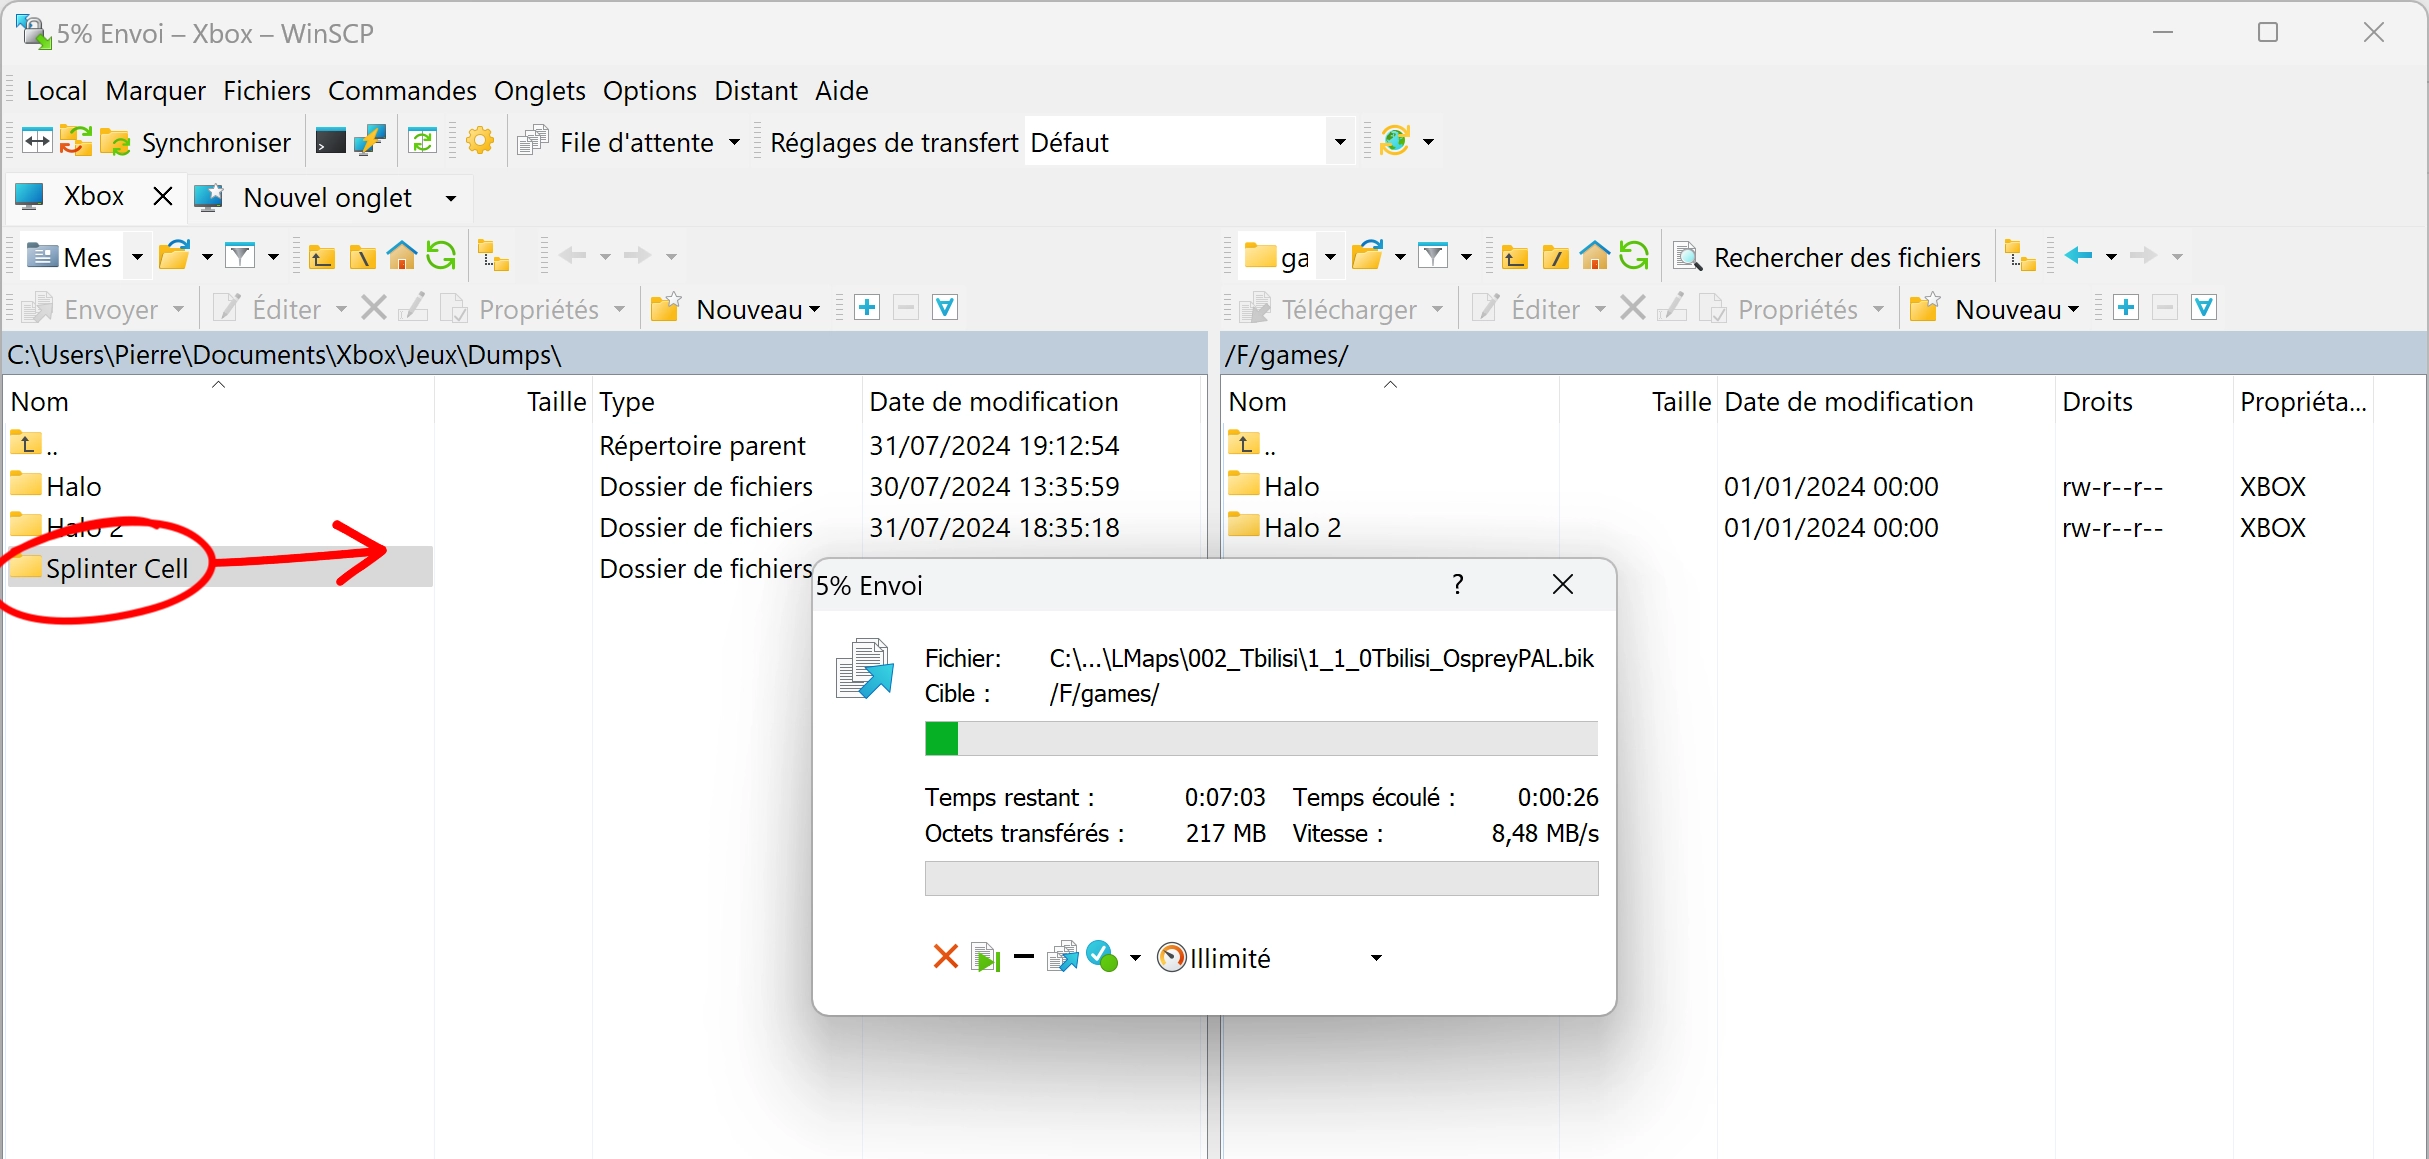Expand the once-finished action dropdown arrow
Image resolution: width=2429 pixels, height=1159 pixels.
pyautogui.click(x=1135, y=958)
